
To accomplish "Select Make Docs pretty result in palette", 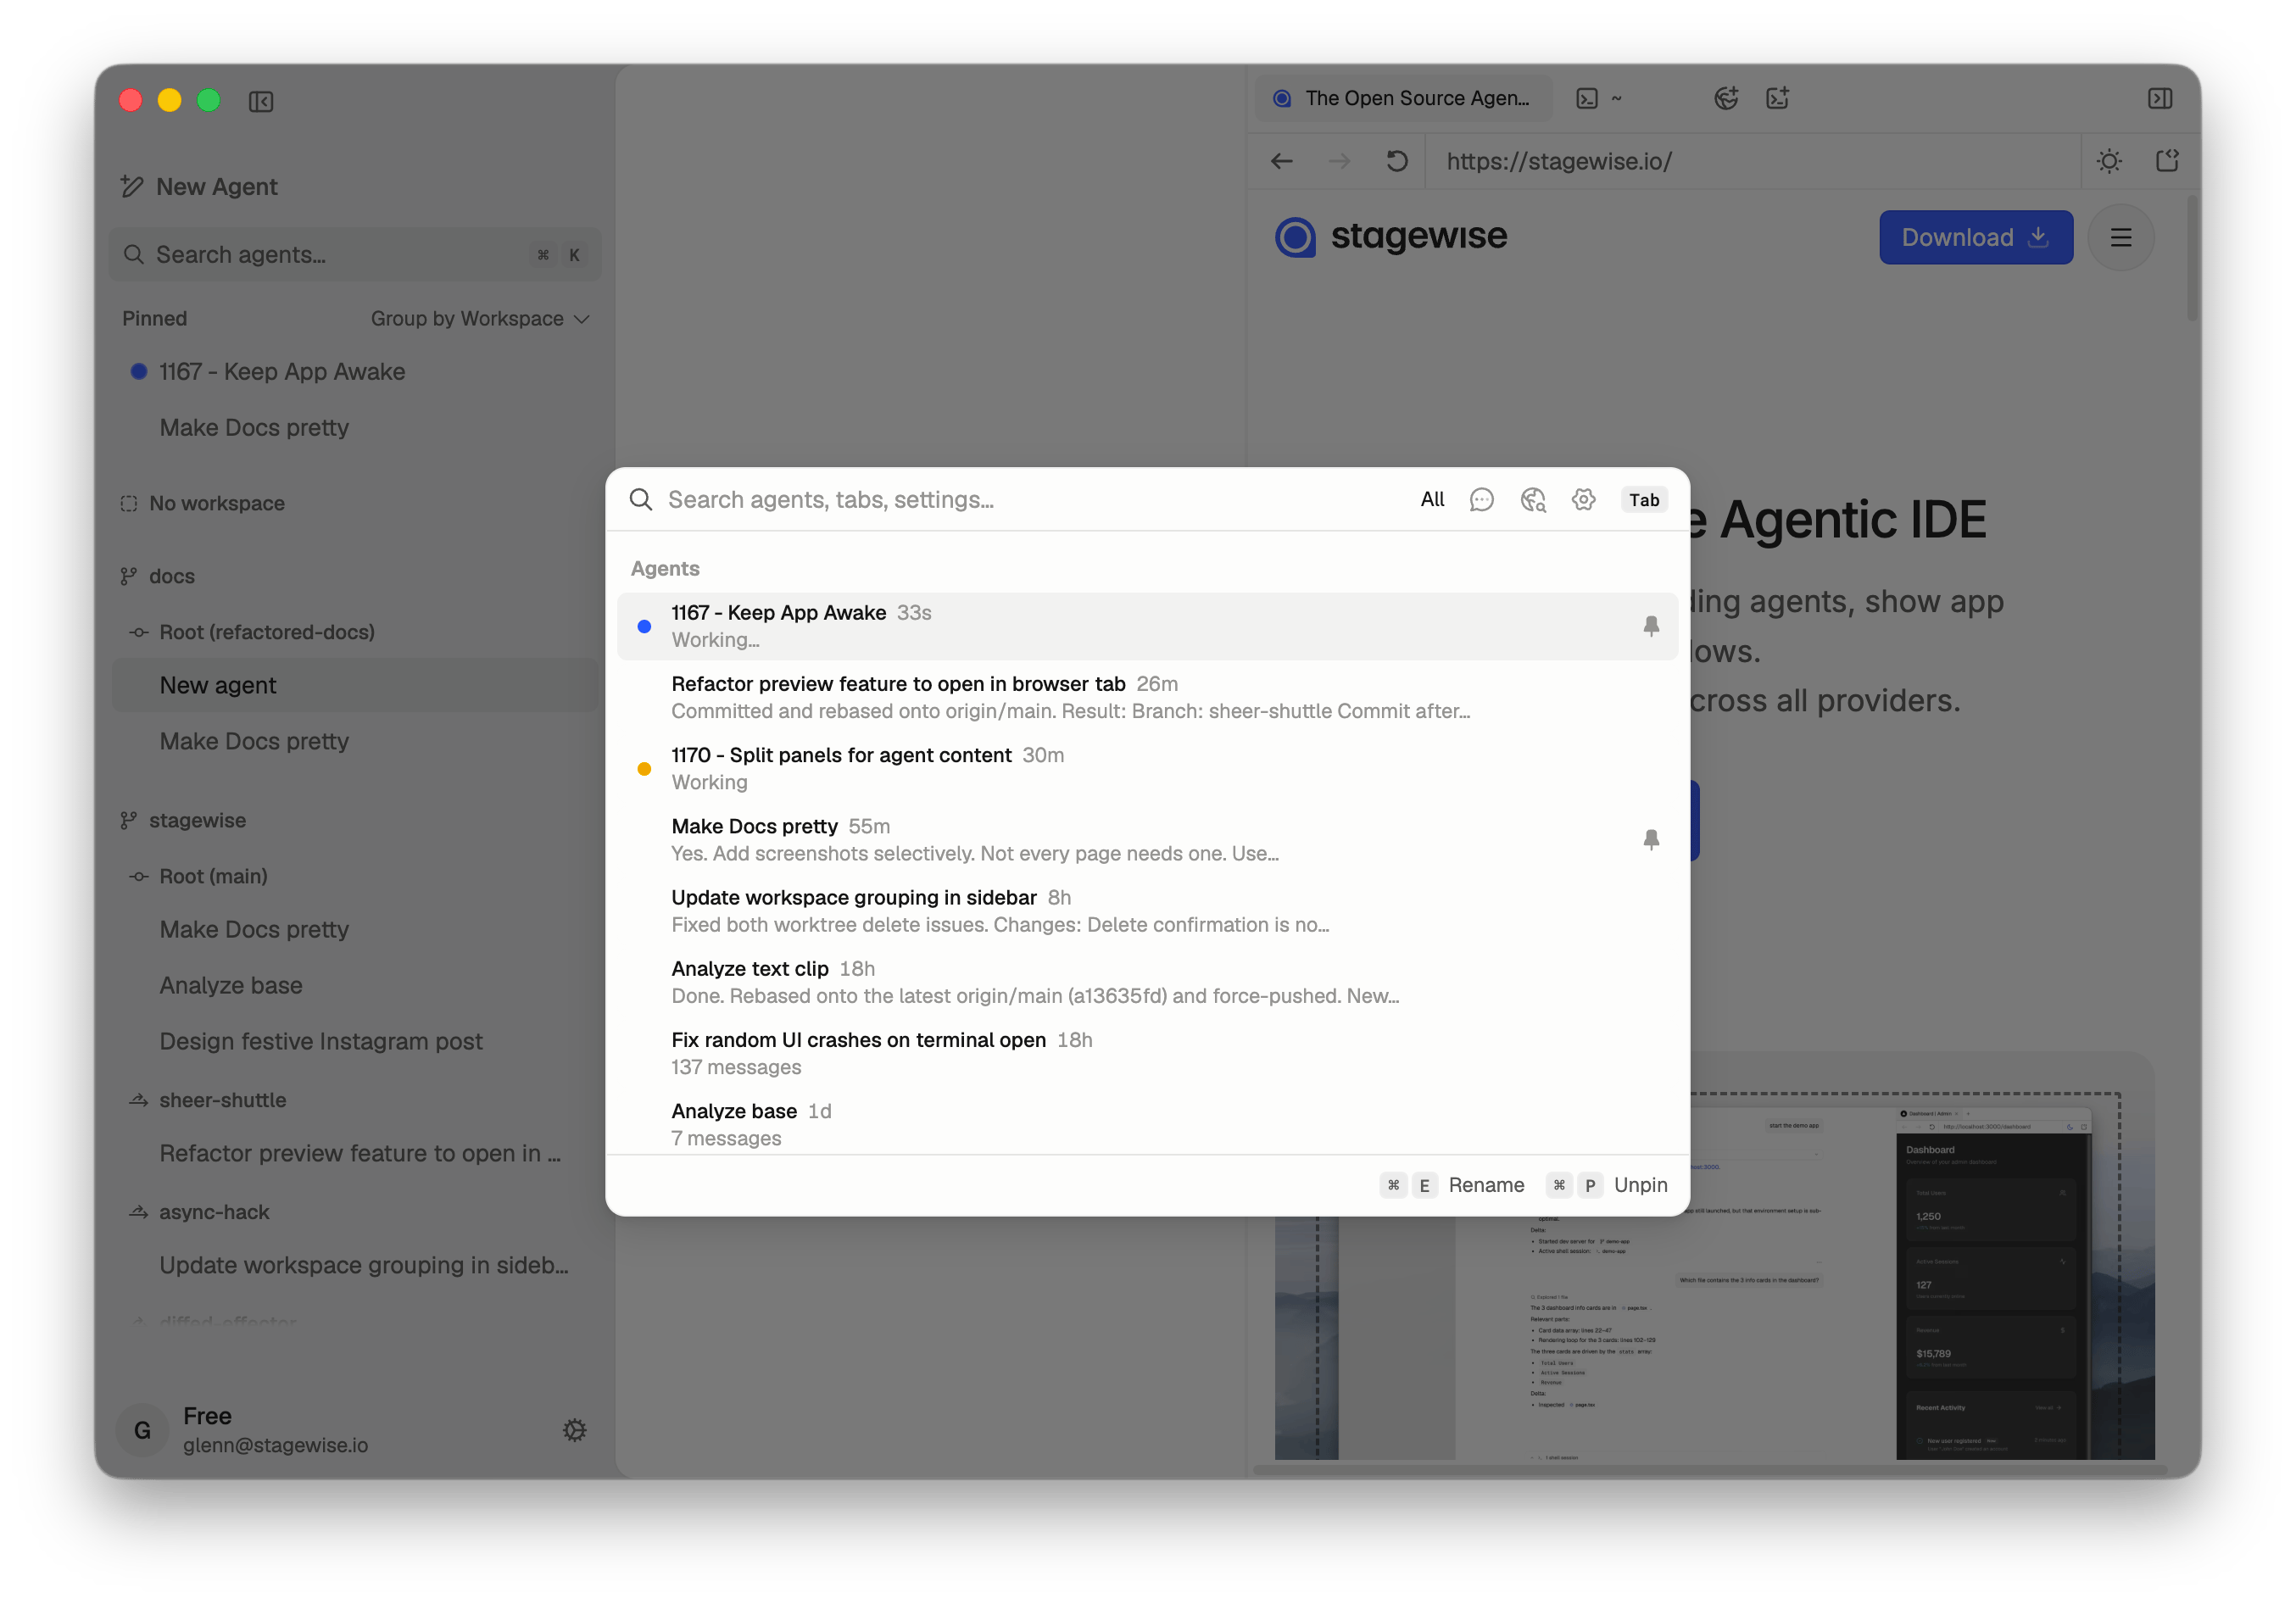I will pyautogui.click(x=1147, y=840).
